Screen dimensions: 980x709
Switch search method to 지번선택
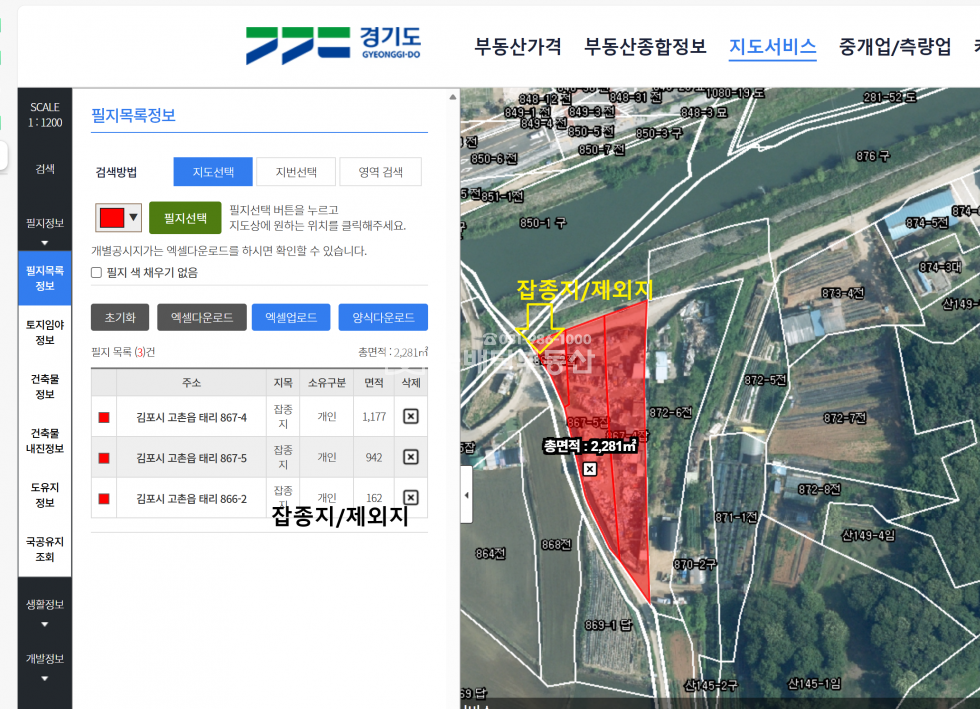[x=295, y=172]
